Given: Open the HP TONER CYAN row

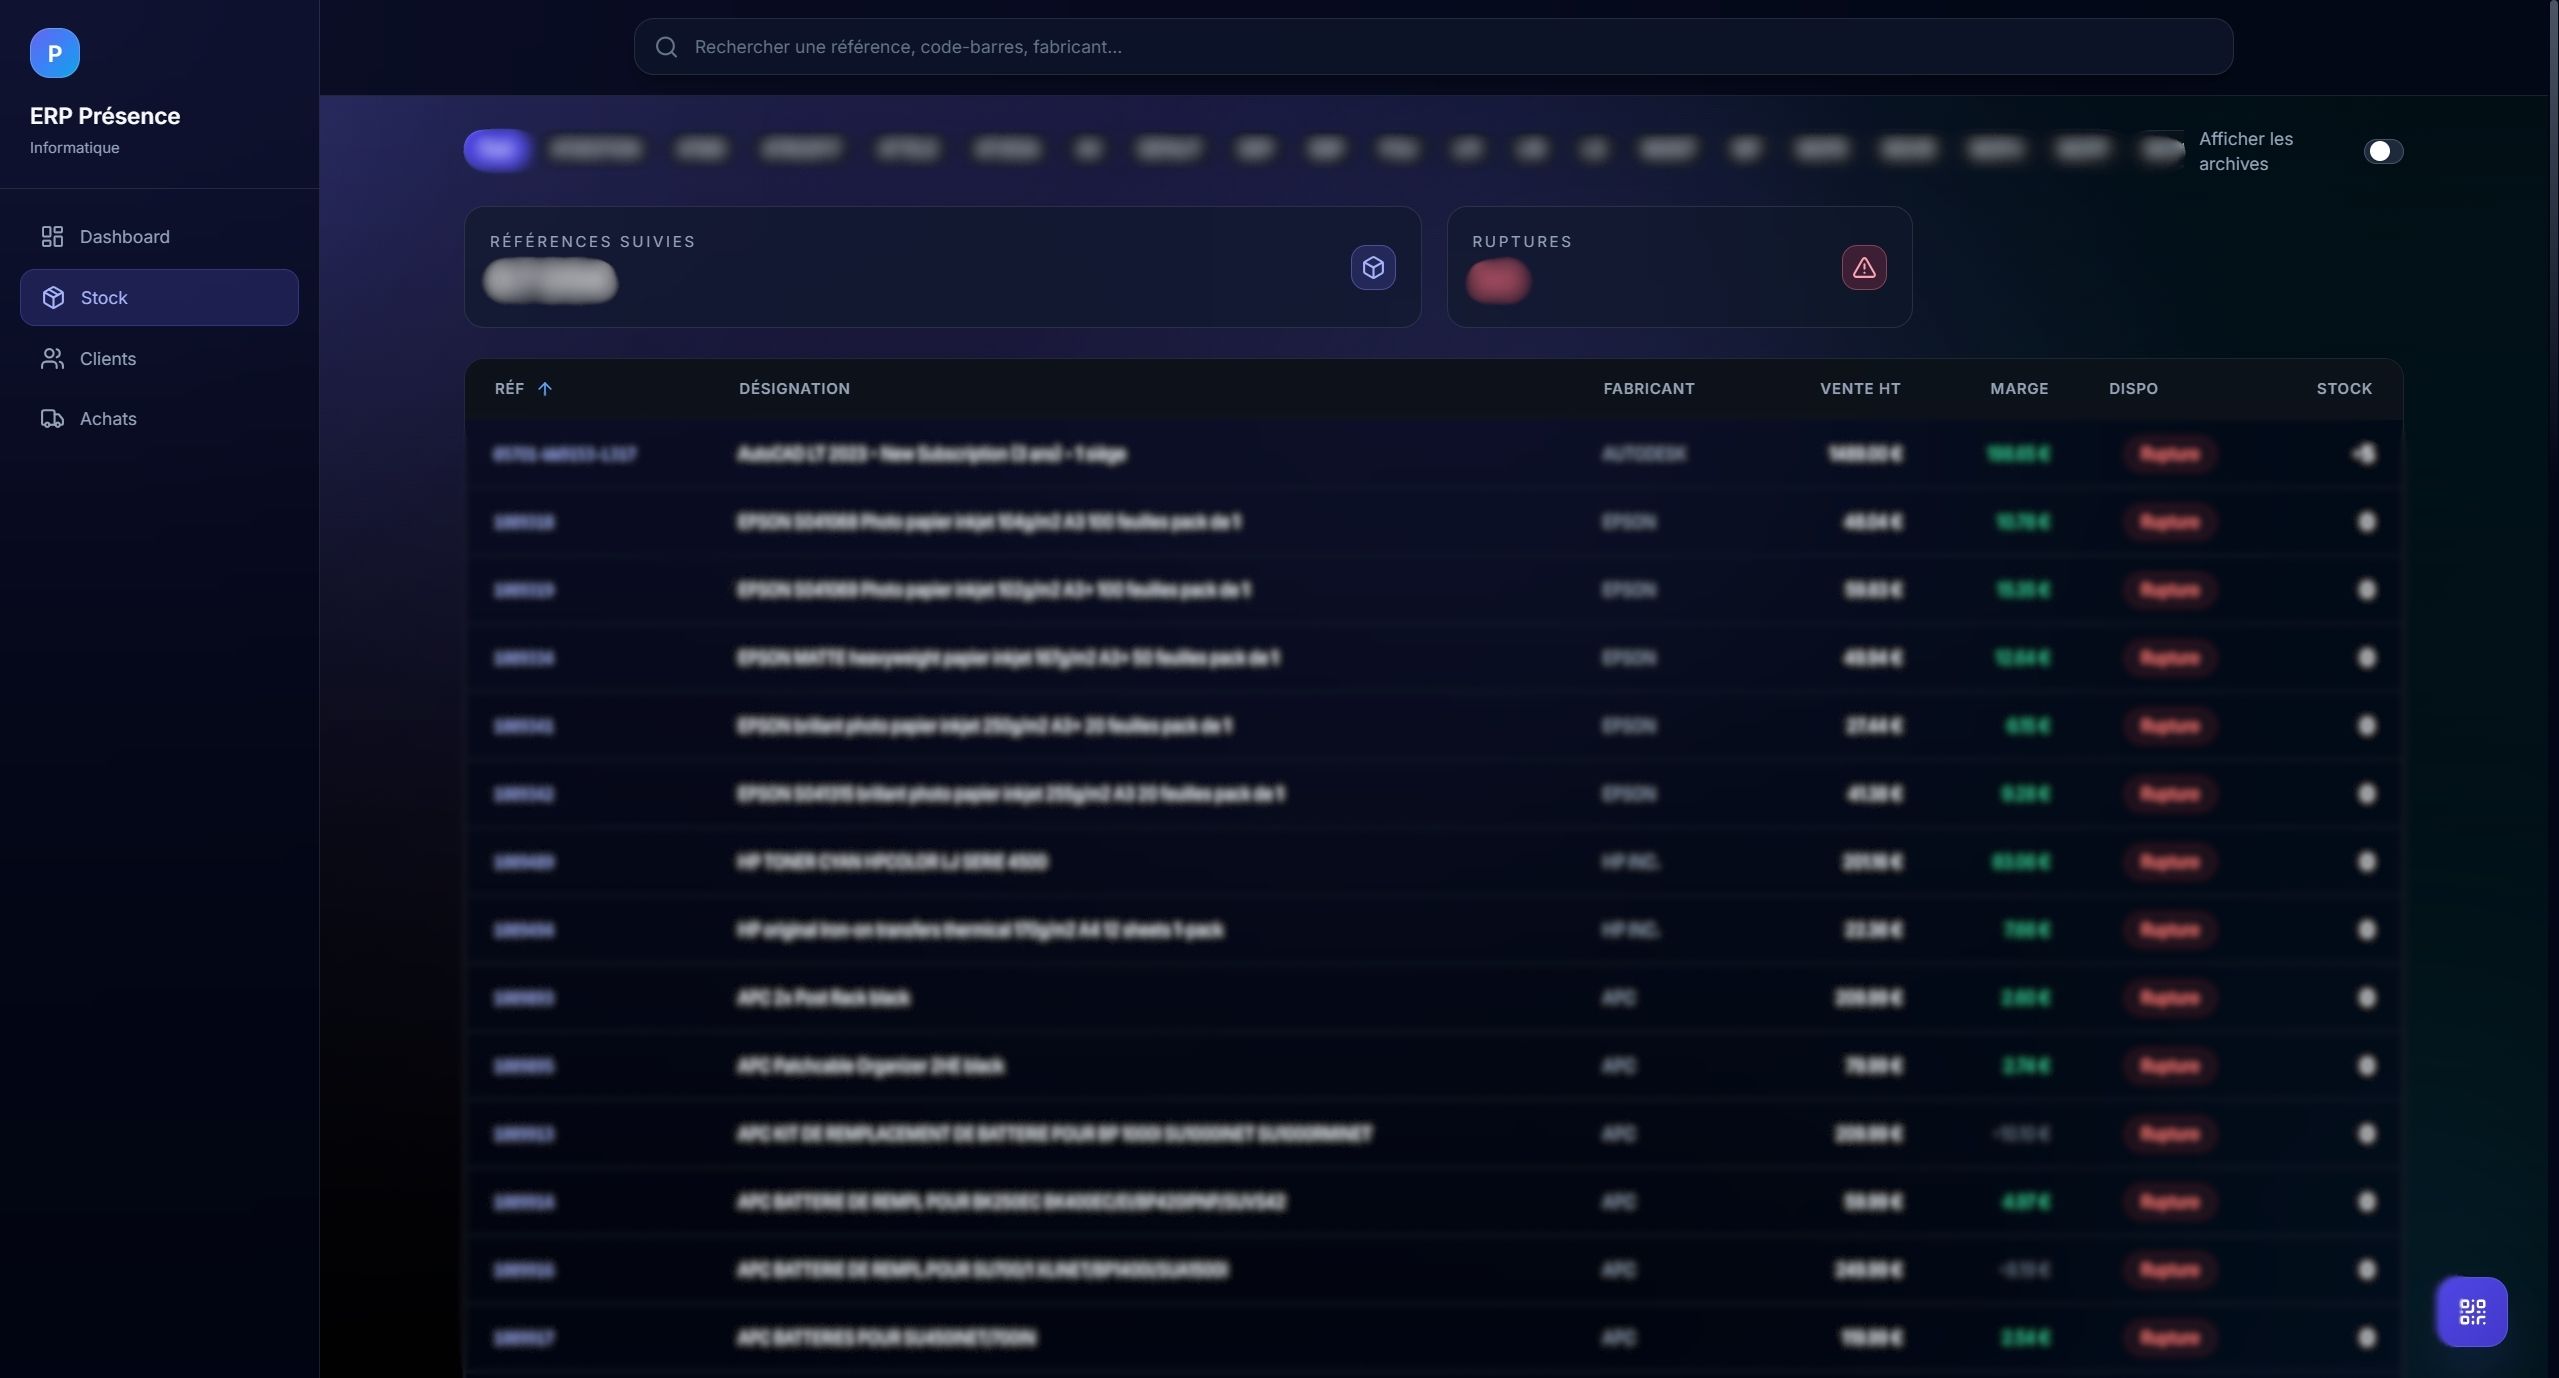Looking at the screenshot, I should pos(1433,862).
